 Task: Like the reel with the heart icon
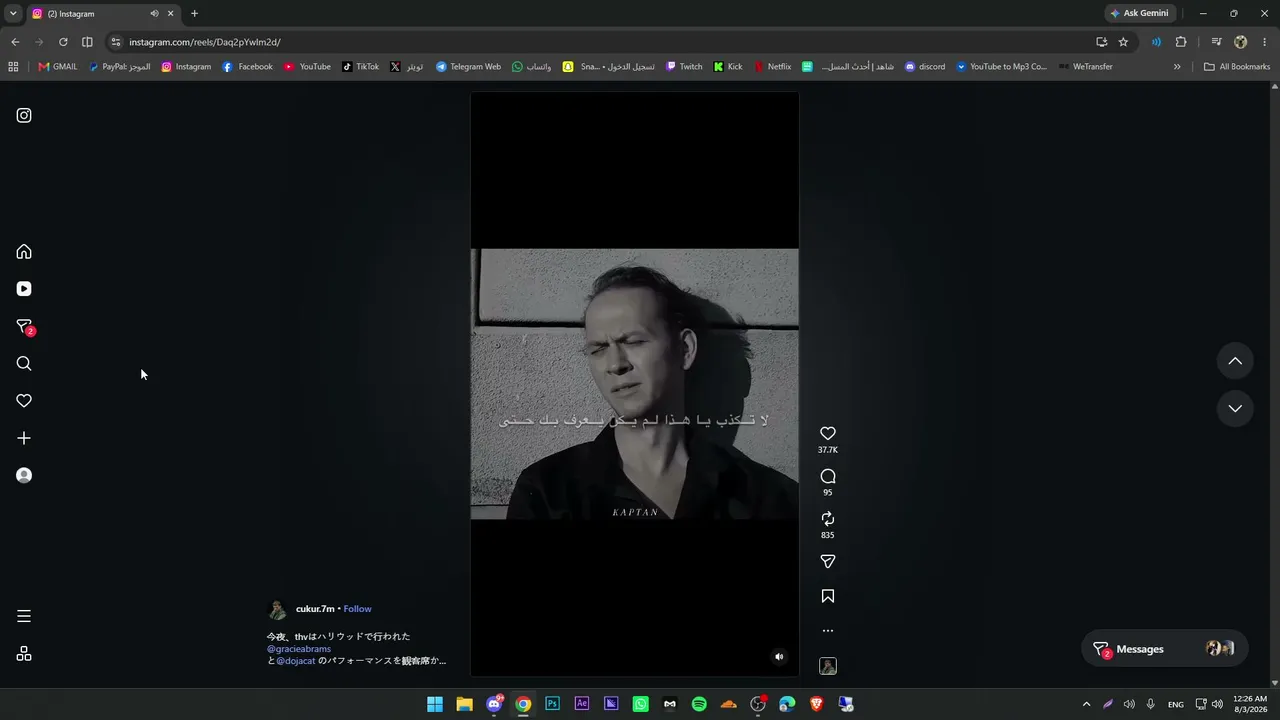[828, 433]
